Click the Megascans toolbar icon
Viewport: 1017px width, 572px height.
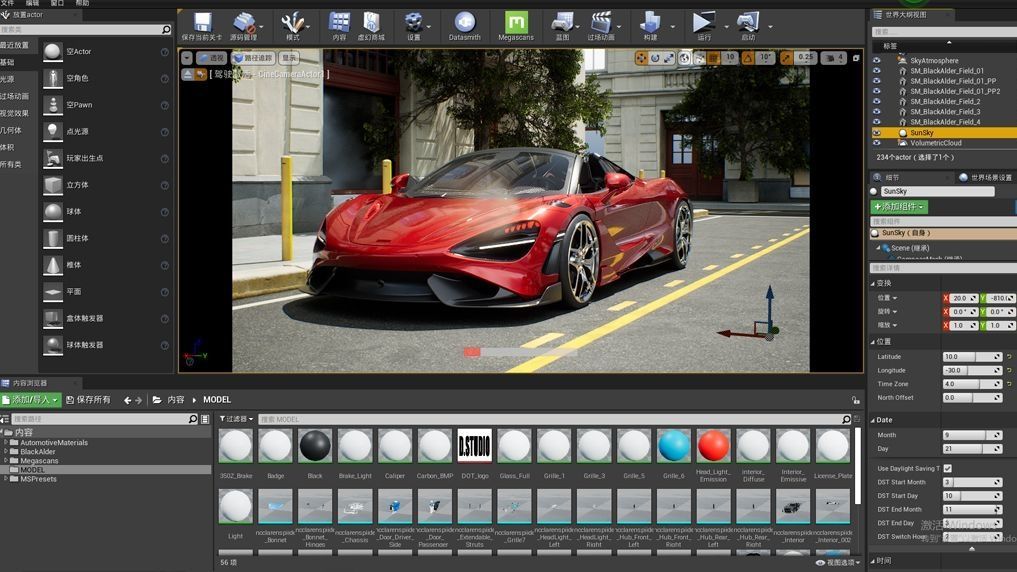point(515,24)
